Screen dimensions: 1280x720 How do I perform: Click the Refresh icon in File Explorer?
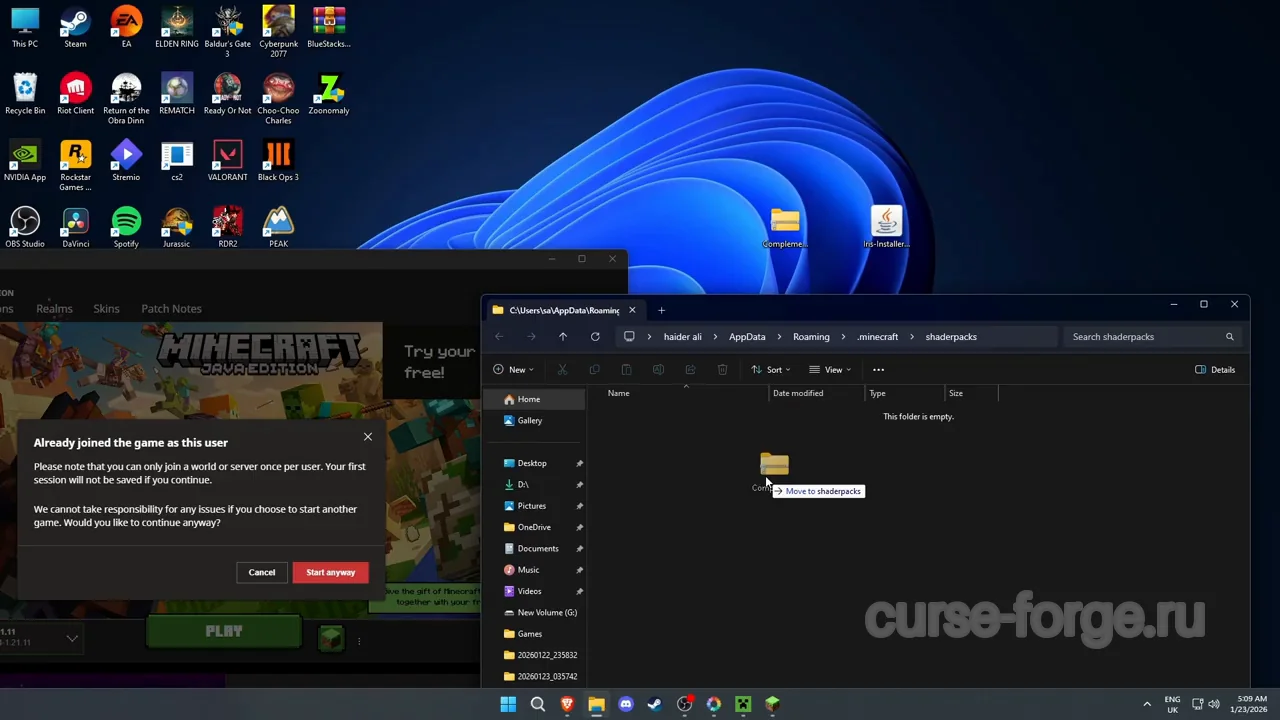[x=595, y=337]
